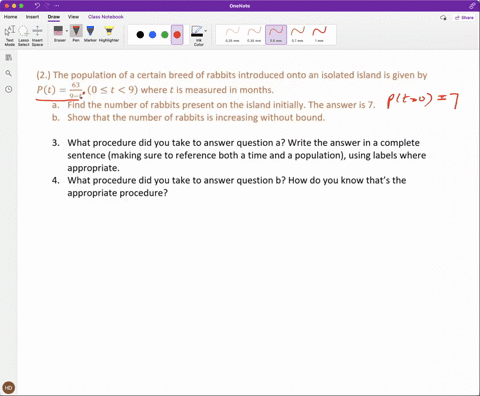This screenshot has width=480, height=396.
Task: Select the Lasso Select tool
Action: pyautogui.click(x=24, y=36)
